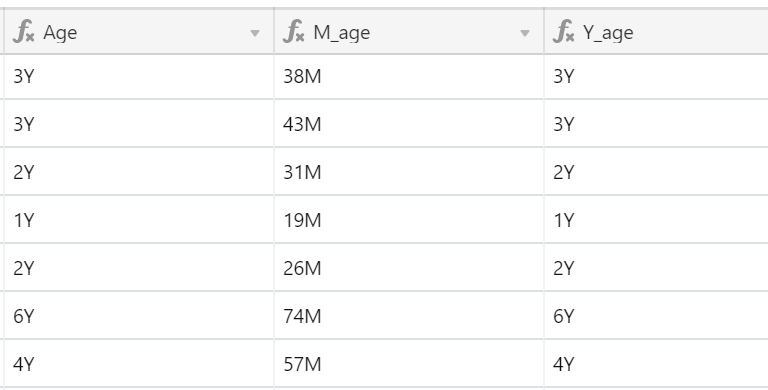Viewport: 768px width, 390px height.
Task: Select the 4Y cell in Y_age column
Action: point(656,364)
